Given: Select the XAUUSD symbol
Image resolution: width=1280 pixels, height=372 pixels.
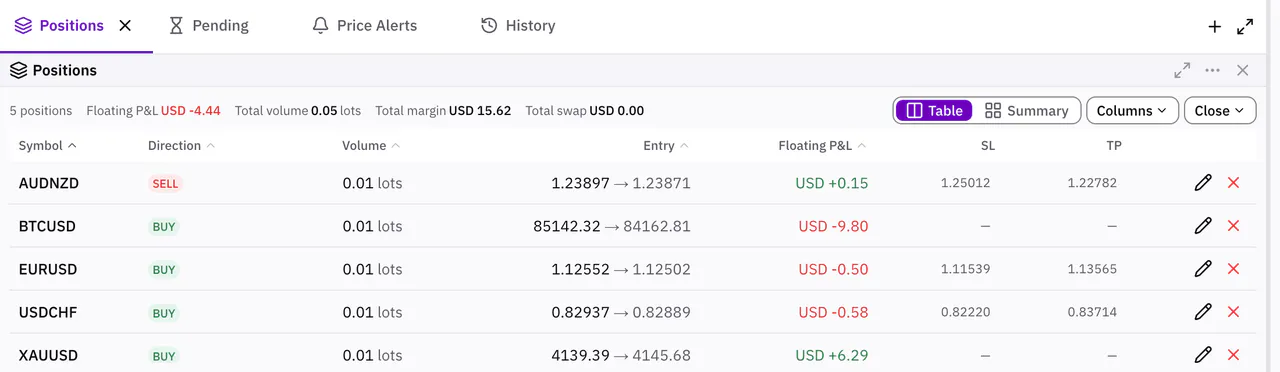Looking at the screenshot, I should 48,355.
